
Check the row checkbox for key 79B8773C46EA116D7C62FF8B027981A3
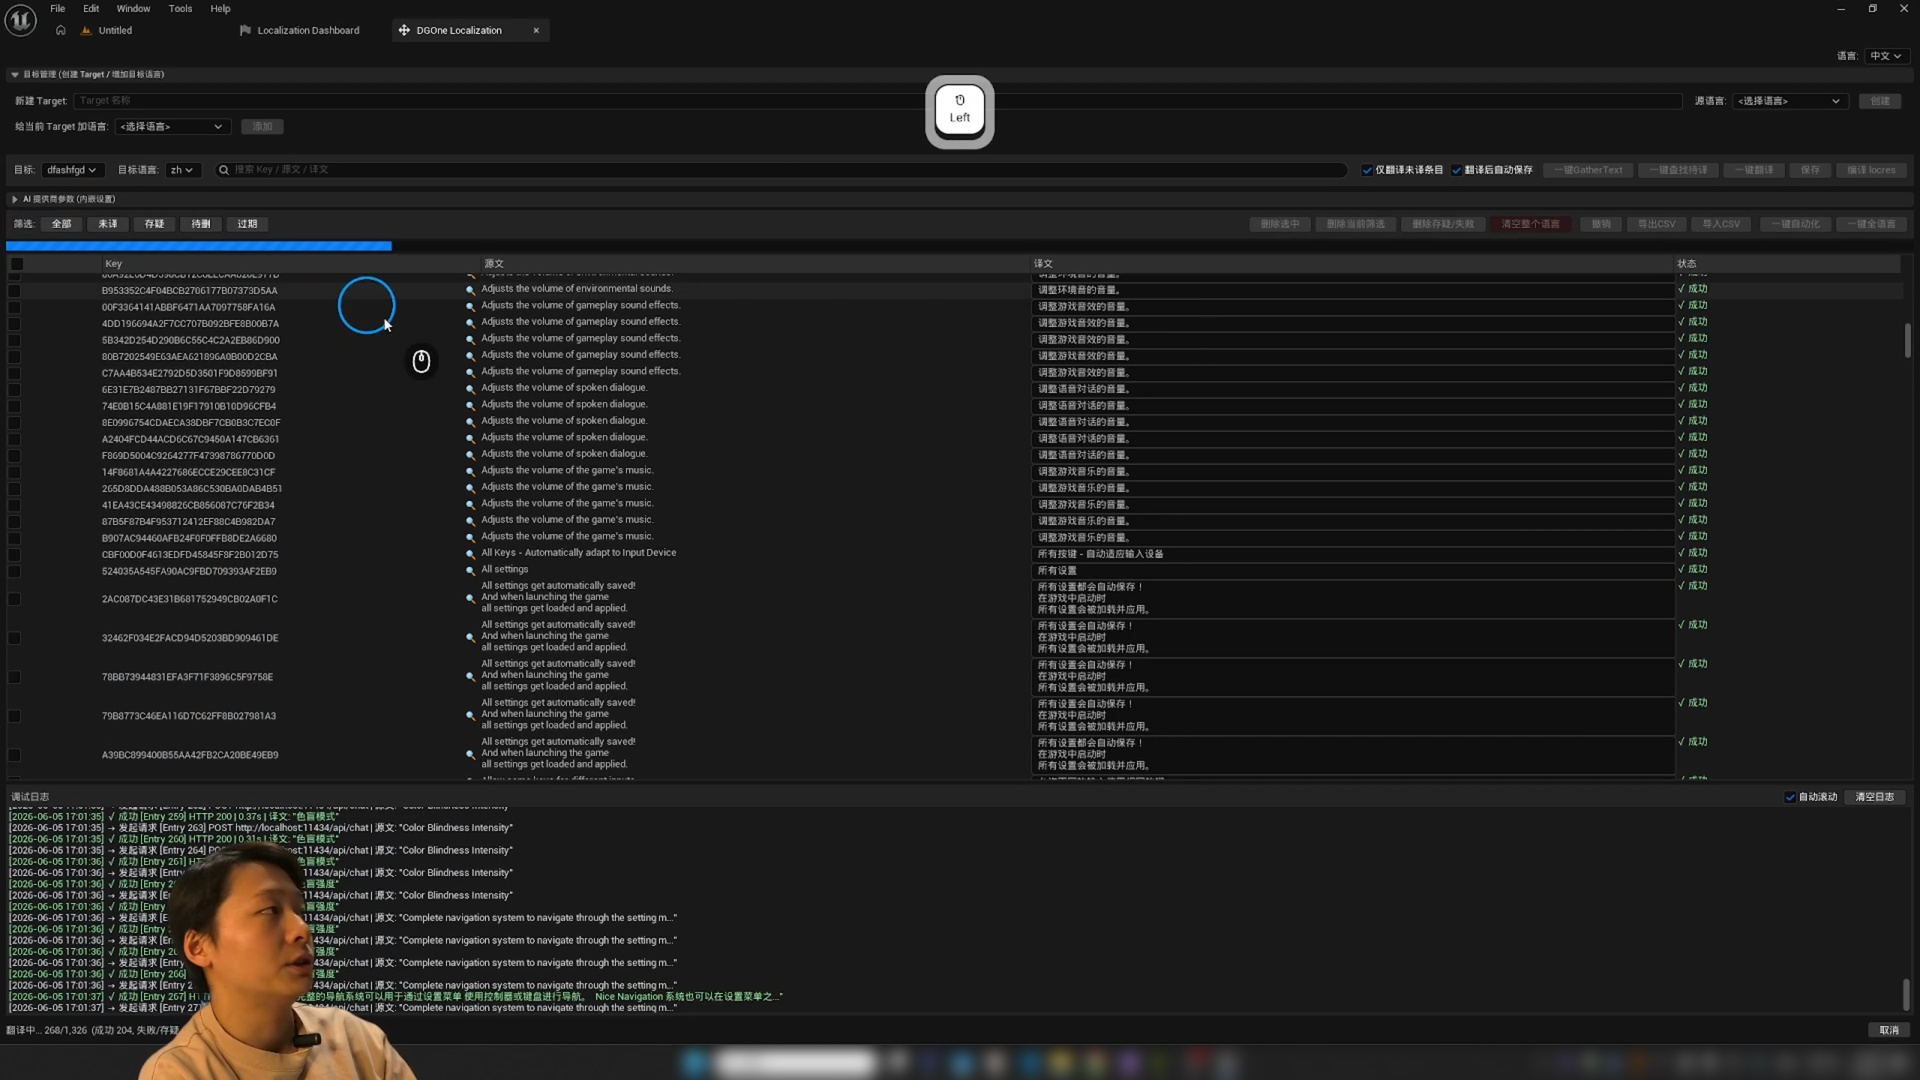coord(14,716)
